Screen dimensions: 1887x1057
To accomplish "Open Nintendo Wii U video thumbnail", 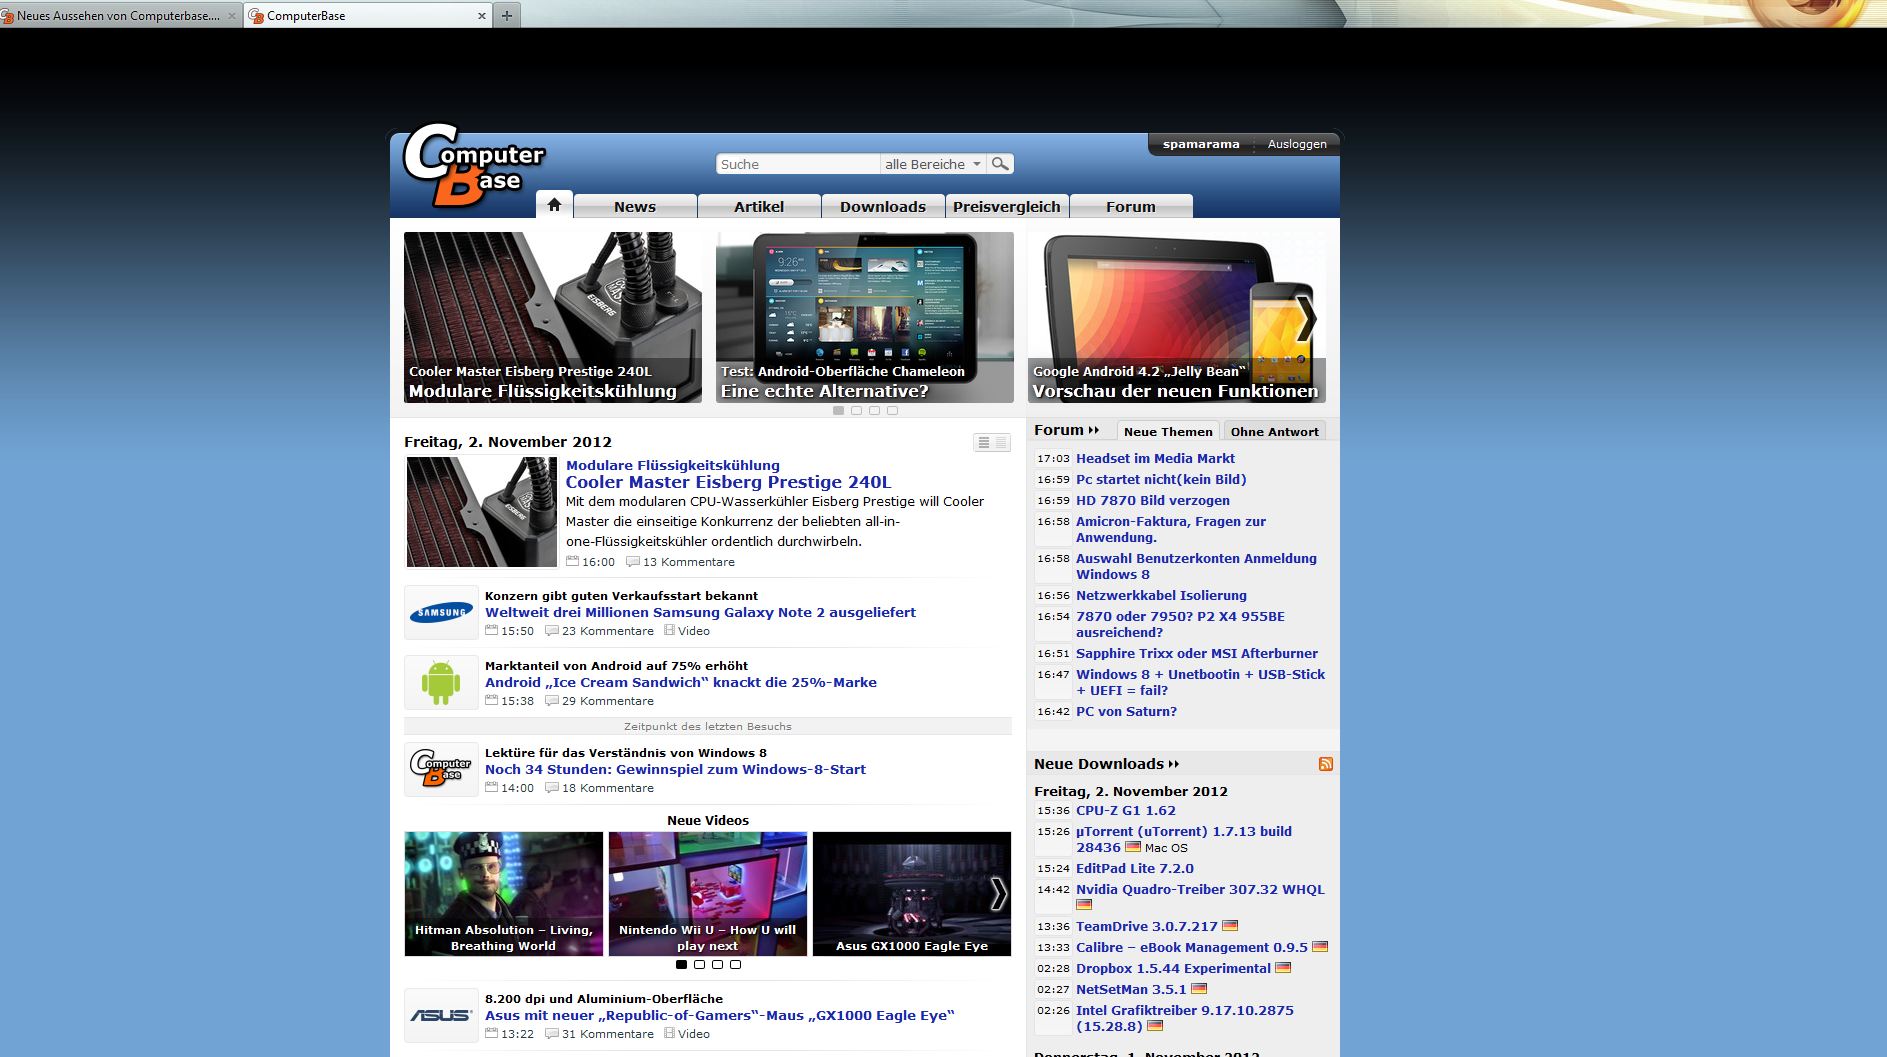I will coord(708,894).
